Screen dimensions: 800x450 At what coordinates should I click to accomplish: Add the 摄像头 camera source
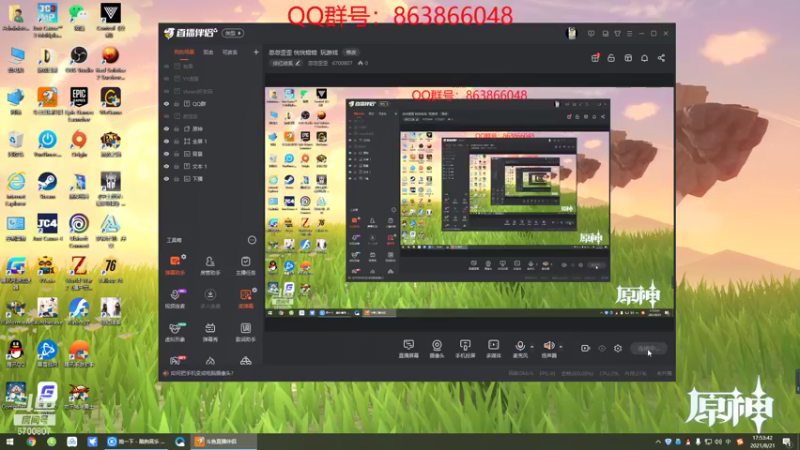point(437,348)
